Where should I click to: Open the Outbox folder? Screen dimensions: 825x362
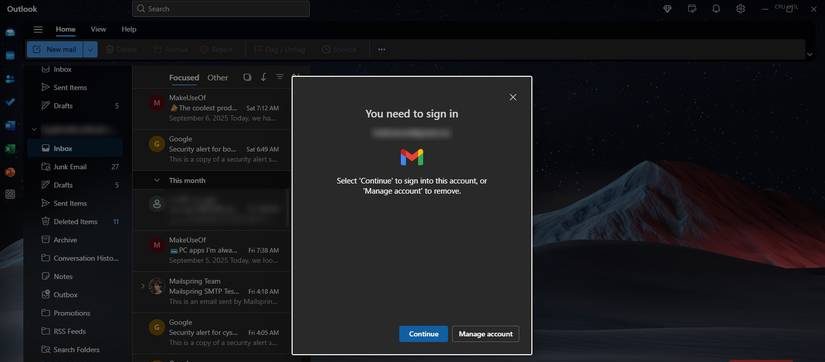pyautogui.click(x=75, y=295)
